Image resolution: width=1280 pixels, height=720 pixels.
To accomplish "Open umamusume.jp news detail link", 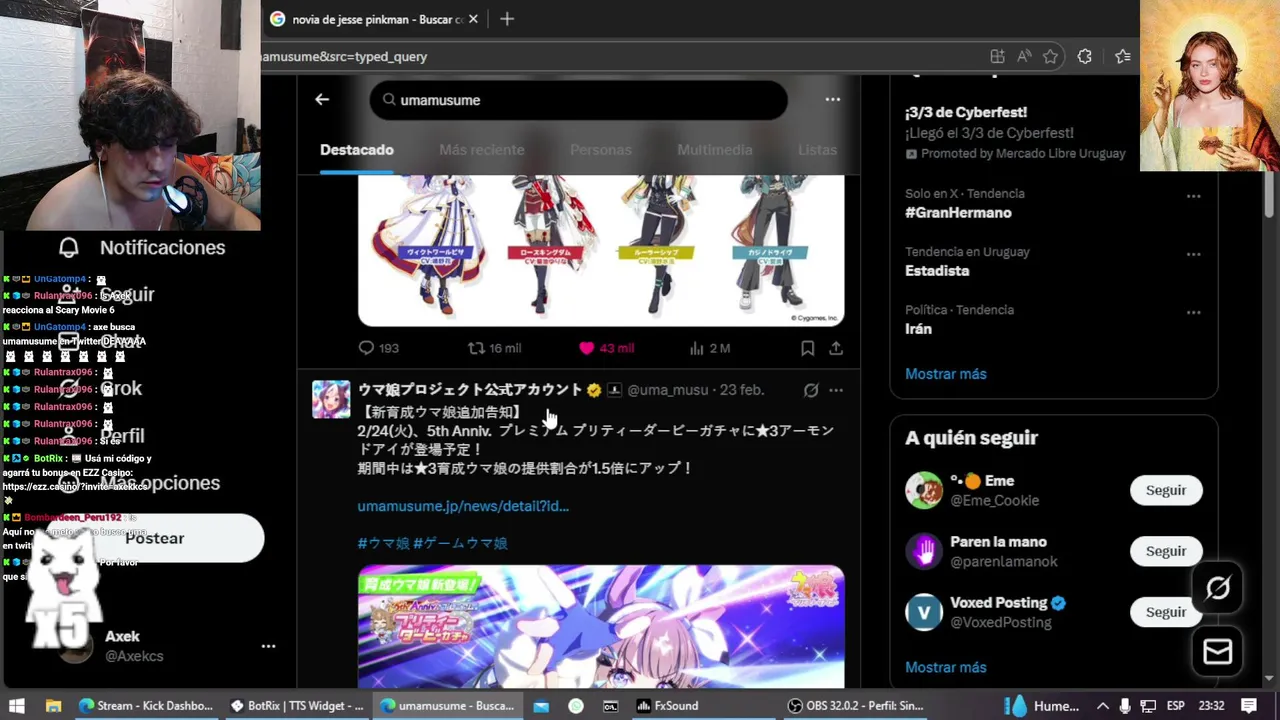I will coord(463,506).
